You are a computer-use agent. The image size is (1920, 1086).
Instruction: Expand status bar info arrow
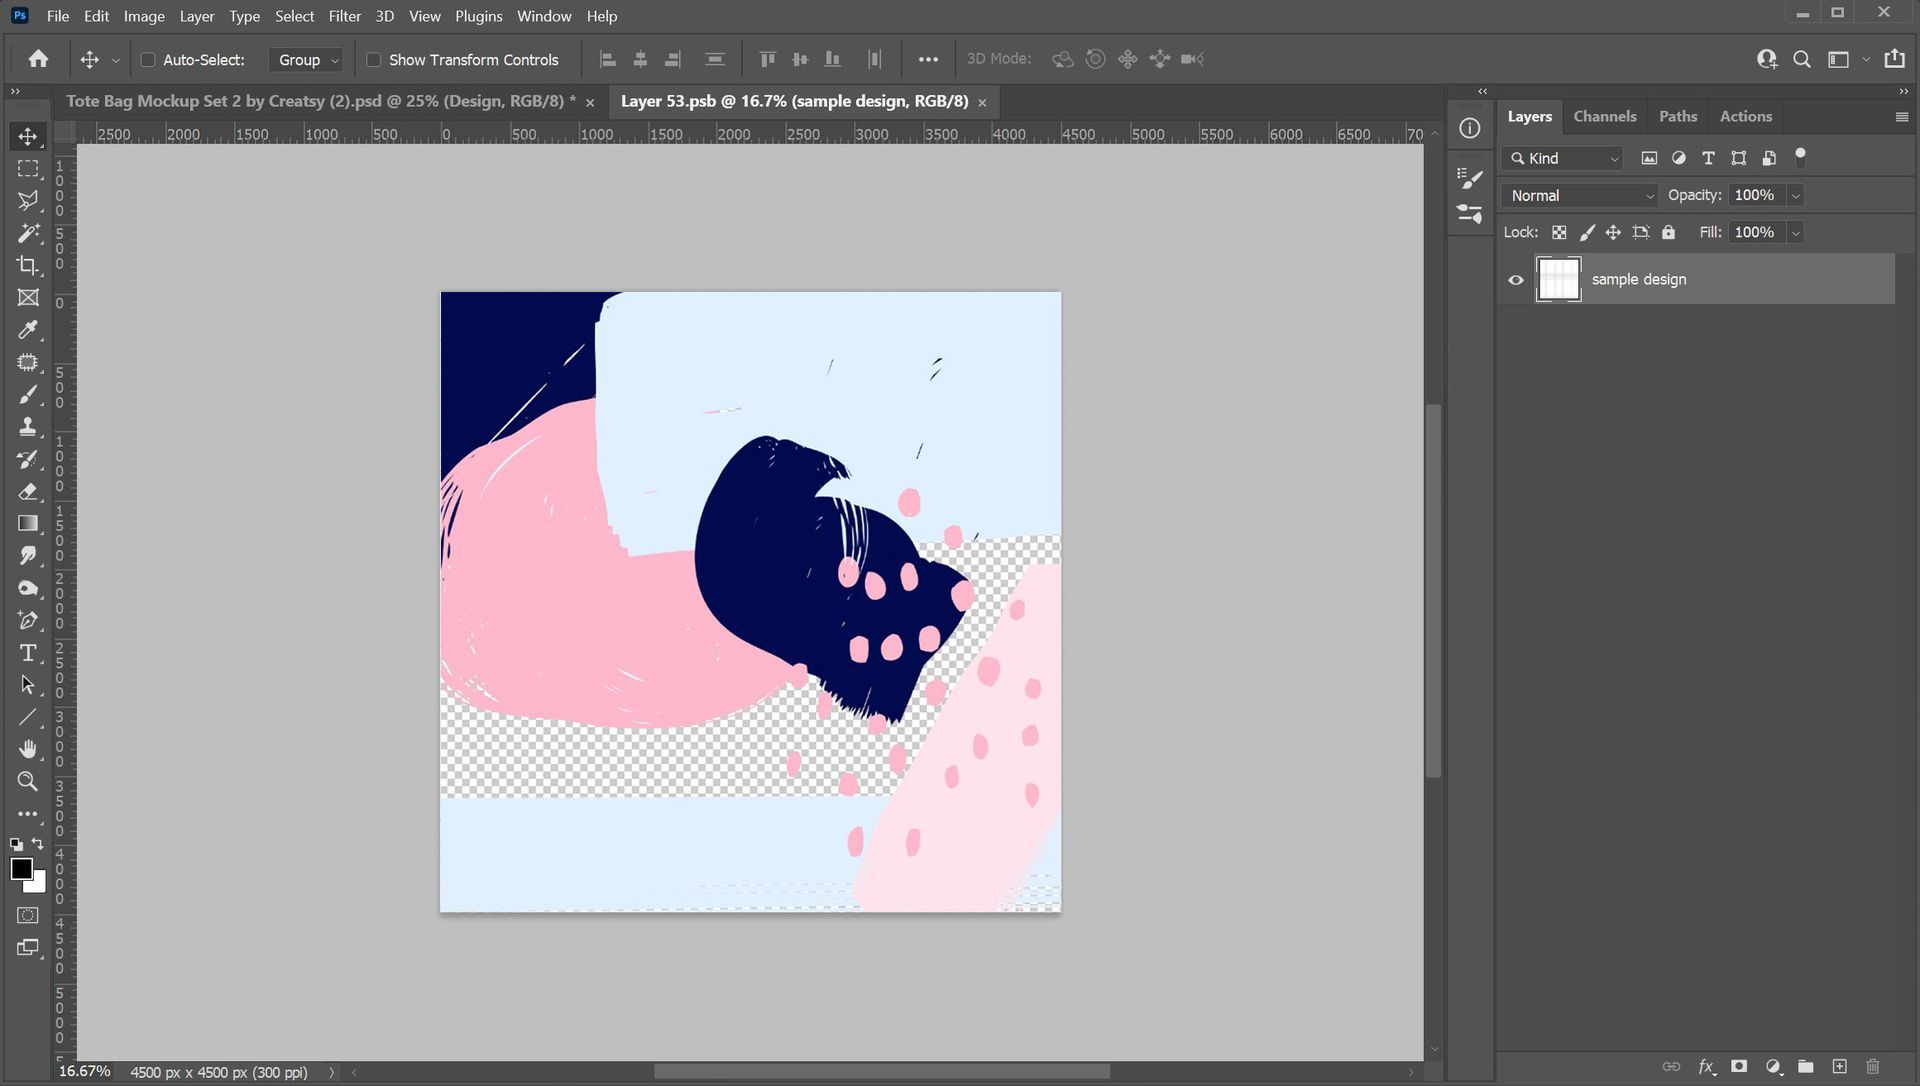332,1072
